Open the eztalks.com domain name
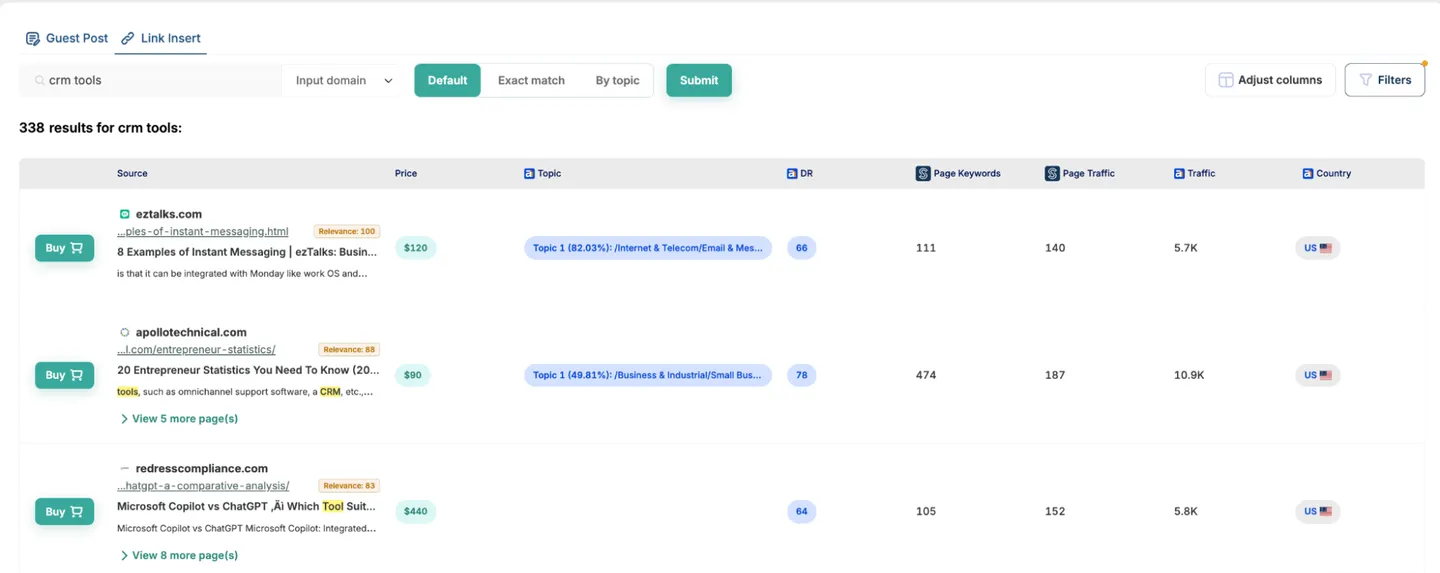The height and width of the screenshot is (573, 1440). click(169, 214)
